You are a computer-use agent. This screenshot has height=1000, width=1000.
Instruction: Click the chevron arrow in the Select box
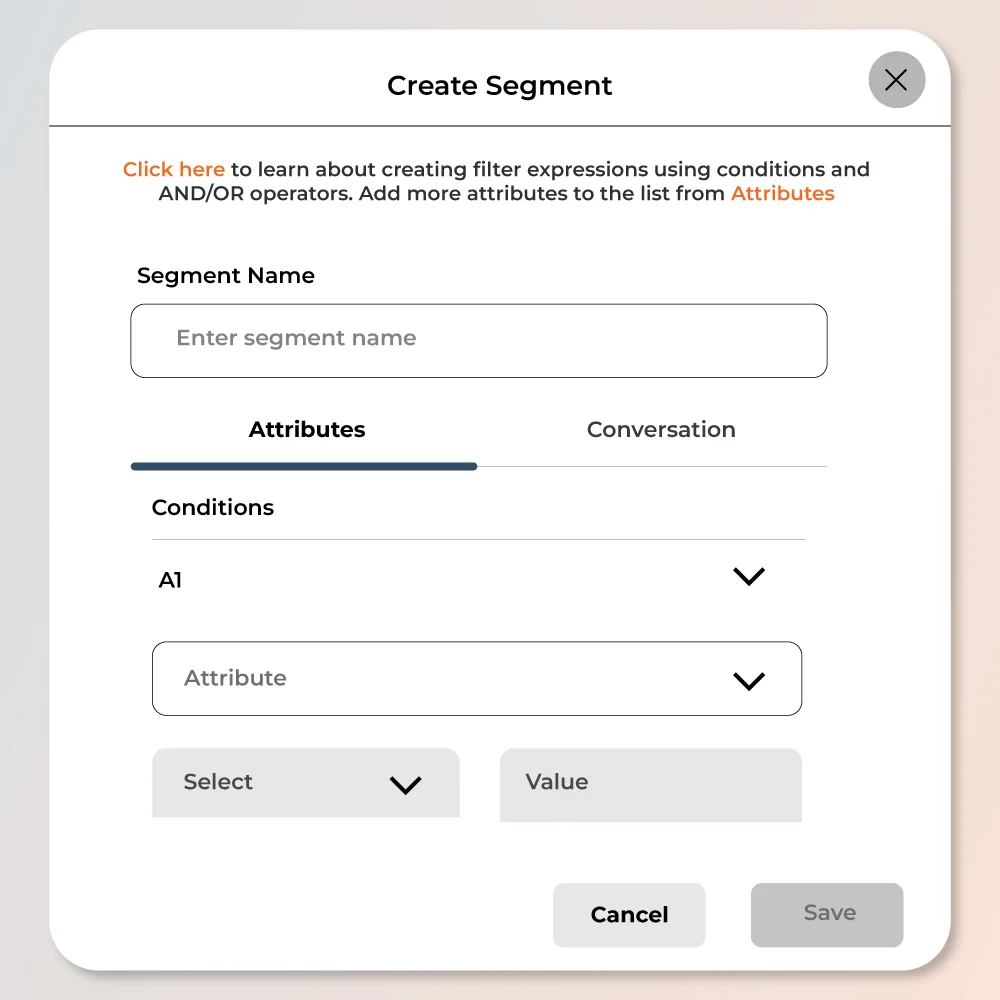coord(405,785)
